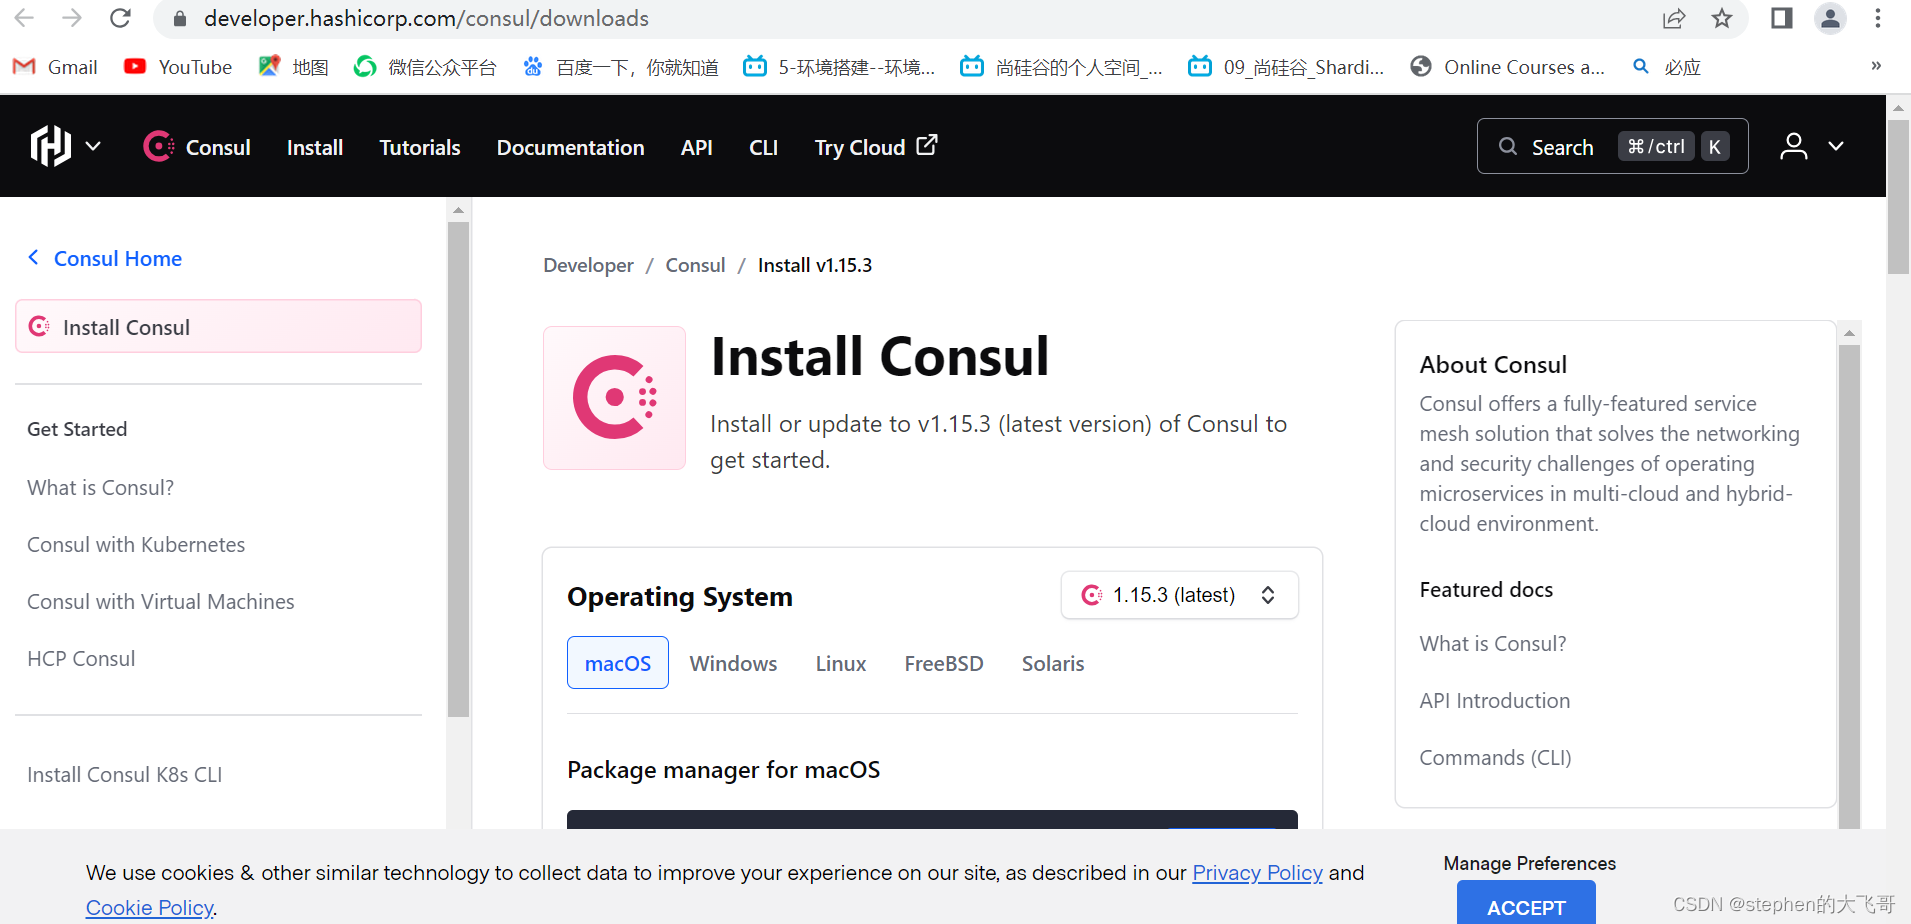
Task: Open the Tutorials nav menu item
Action: pos(420,147)
